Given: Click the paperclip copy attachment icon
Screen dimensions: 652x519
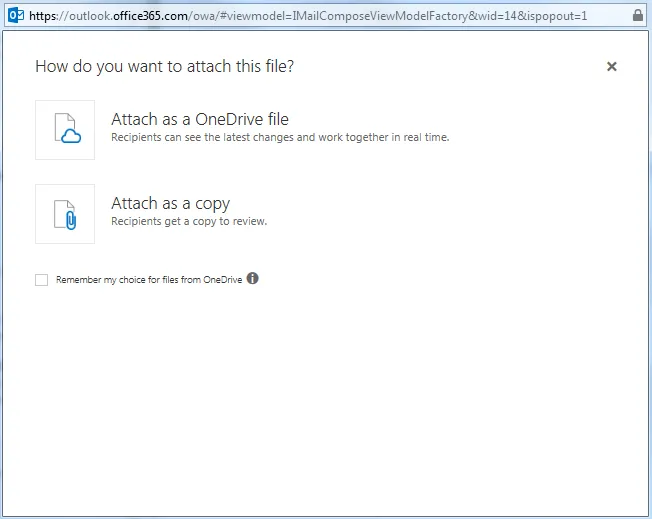Looking at the screenshot, I should pyautogui.click(x=65, y=214).
